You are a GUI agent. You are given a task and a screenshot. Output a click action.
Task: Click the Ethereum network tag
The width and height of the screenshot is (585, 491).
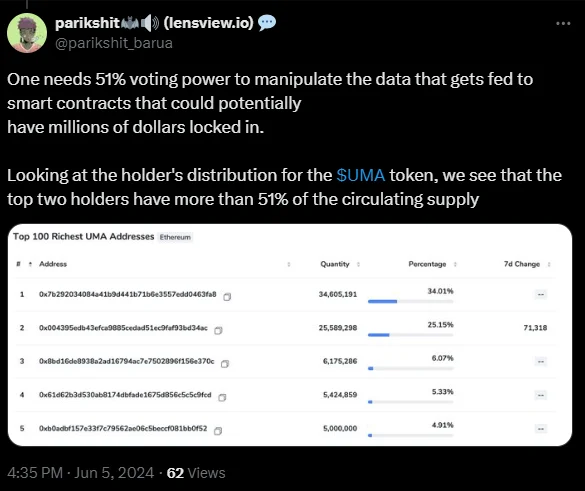pyautogui.click(x=175, y=237)
